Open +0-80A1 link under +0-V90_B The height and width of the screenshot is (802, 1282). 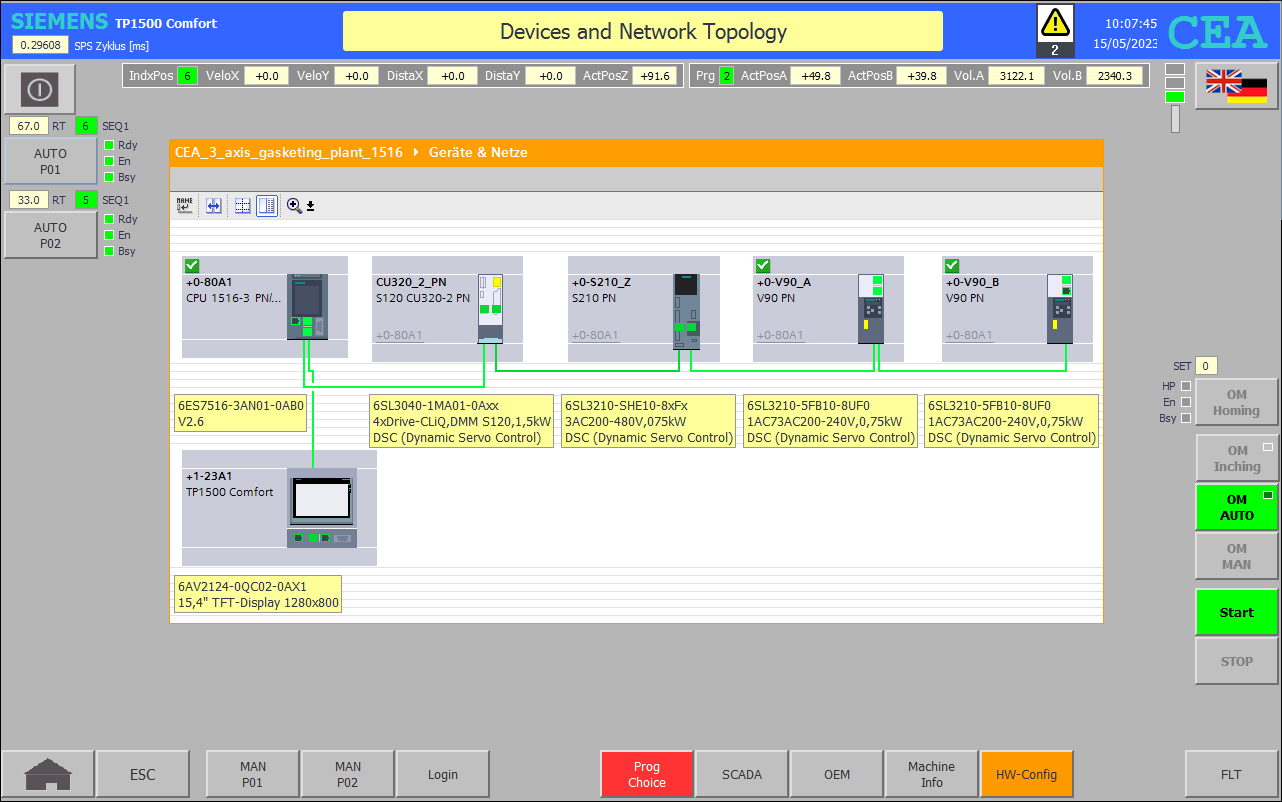point(969,335)
